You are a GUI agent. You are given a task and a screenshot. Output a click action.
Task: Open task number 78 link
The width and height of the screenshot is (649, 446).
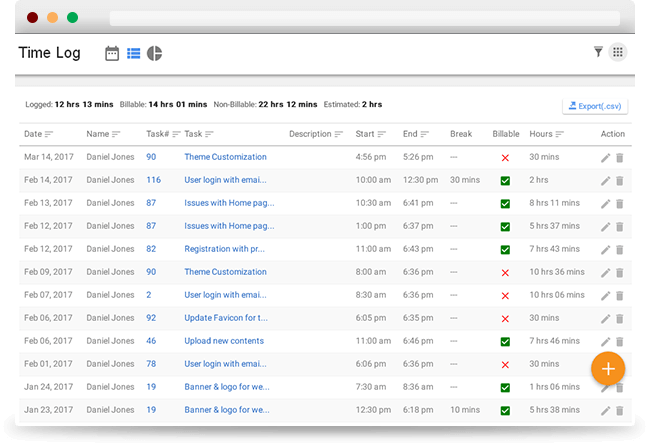pos(151,364)
